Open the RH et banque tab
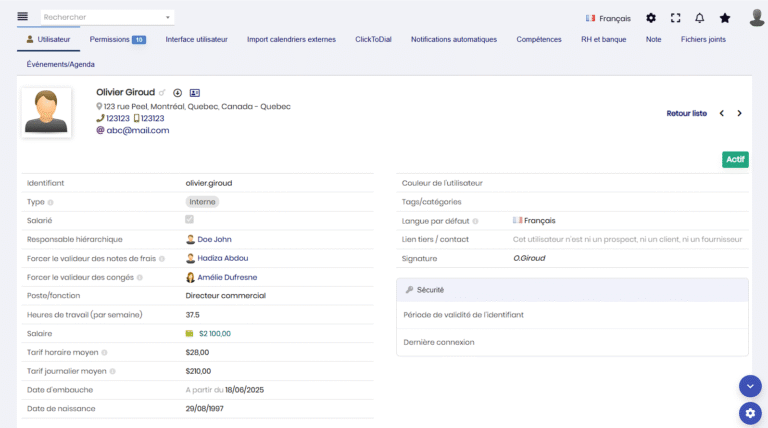 (603, 40)
